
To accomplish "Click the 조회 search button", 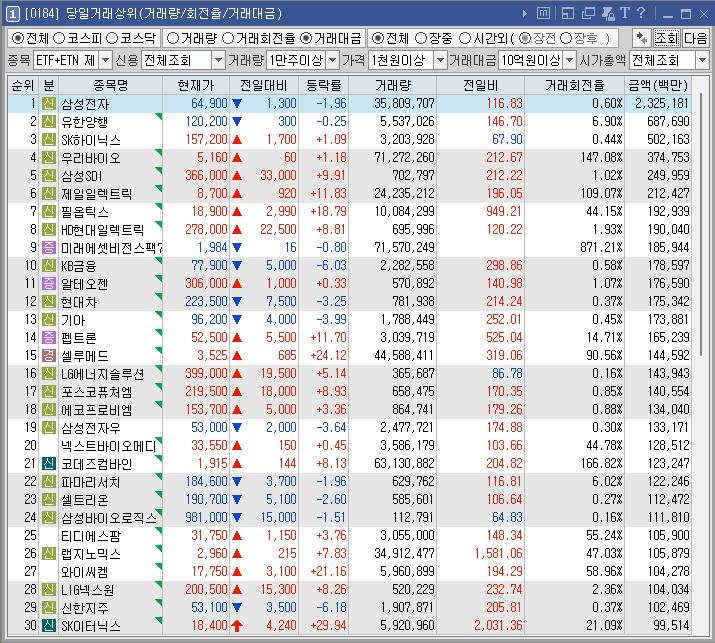I will [x=667, y=38].
